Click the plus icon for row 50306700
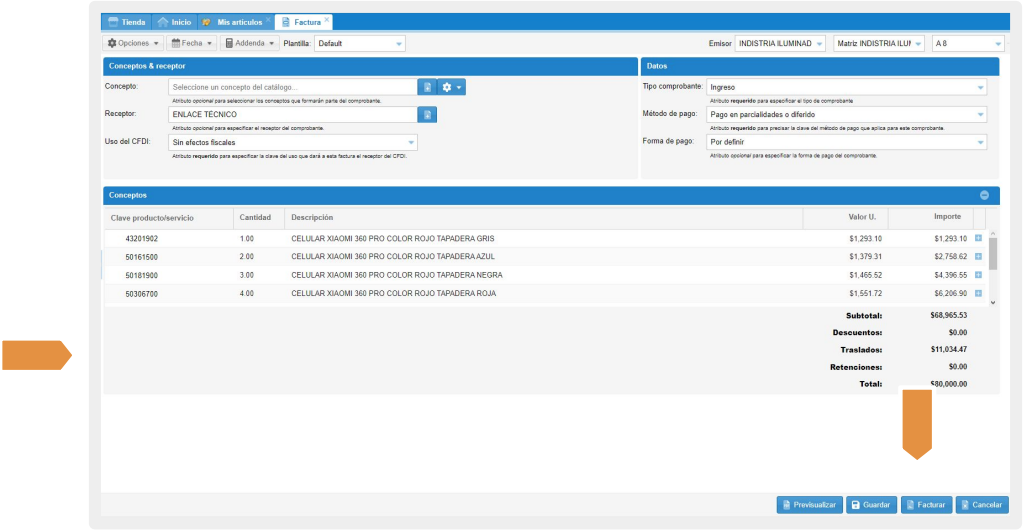1023x531 pixels. tap(978, 294)
